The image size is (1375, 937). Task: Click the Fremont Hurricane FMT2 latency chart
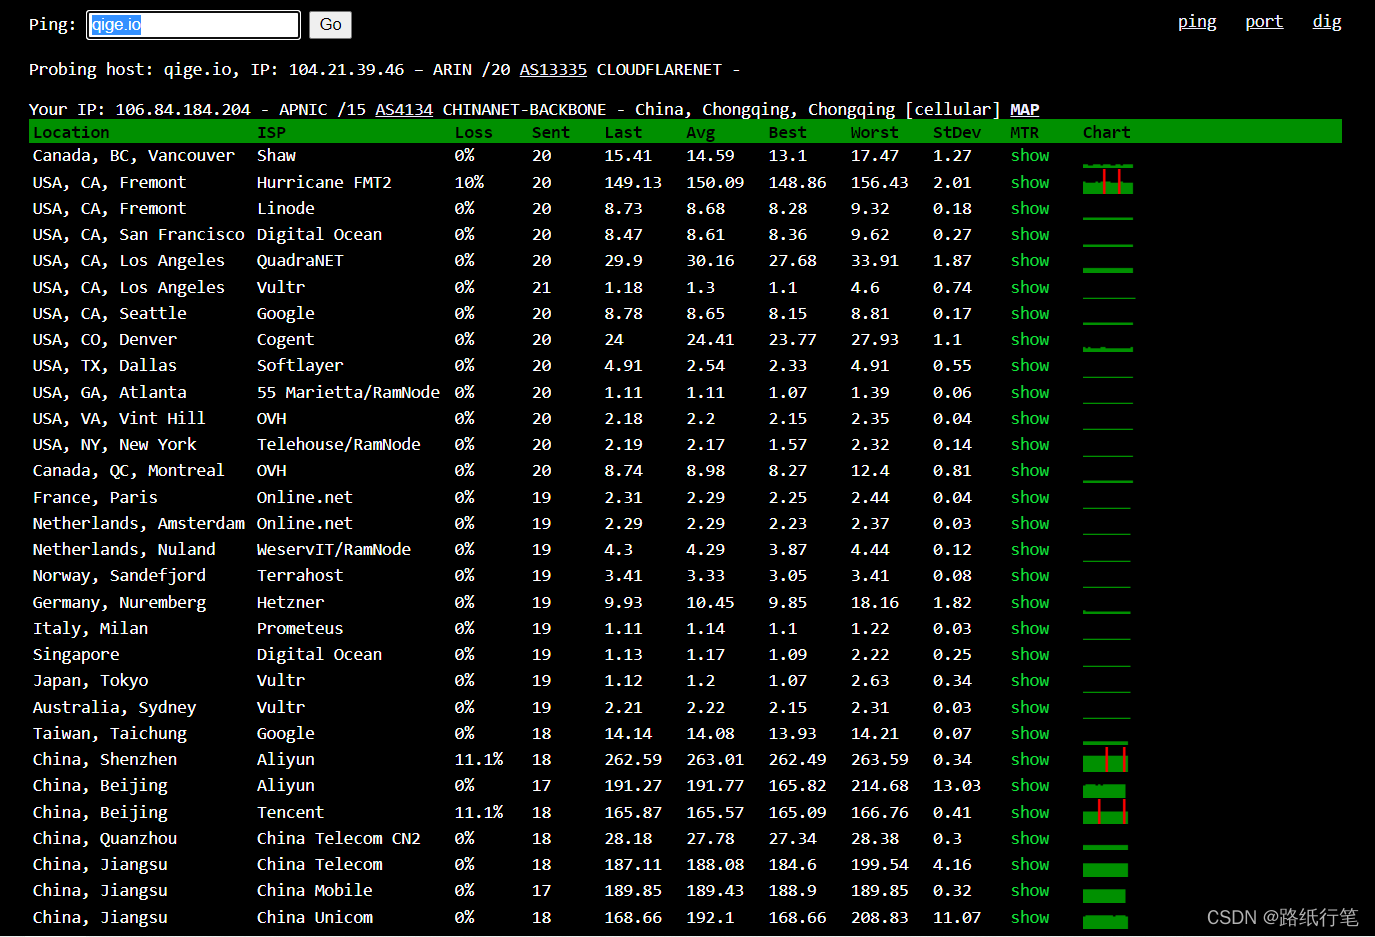point(1107,183)
